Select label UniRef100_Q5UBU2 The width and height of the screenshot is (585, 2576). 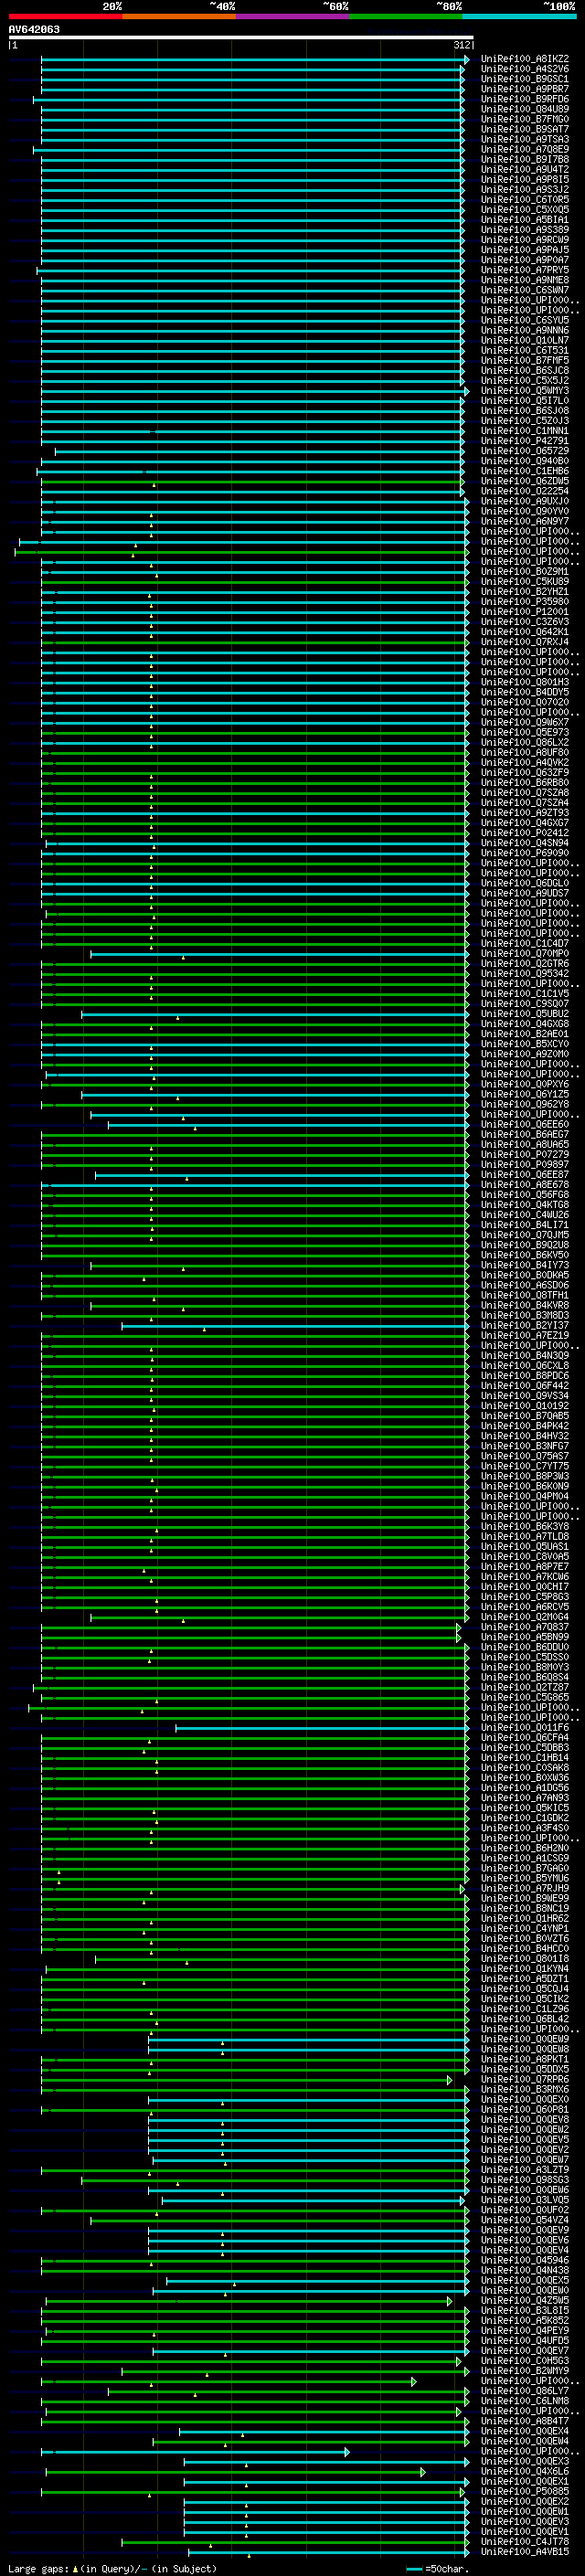pyautogui.click(x=525, y=1014)
